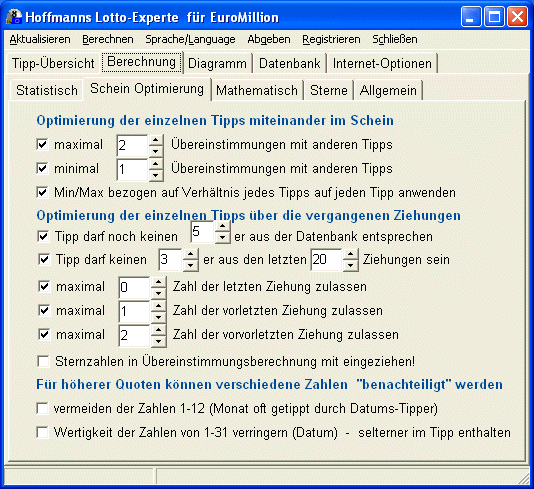
Task: Enable Wertigkeit der Zahlen 1-31 verringern
Action: pos(42,432)
